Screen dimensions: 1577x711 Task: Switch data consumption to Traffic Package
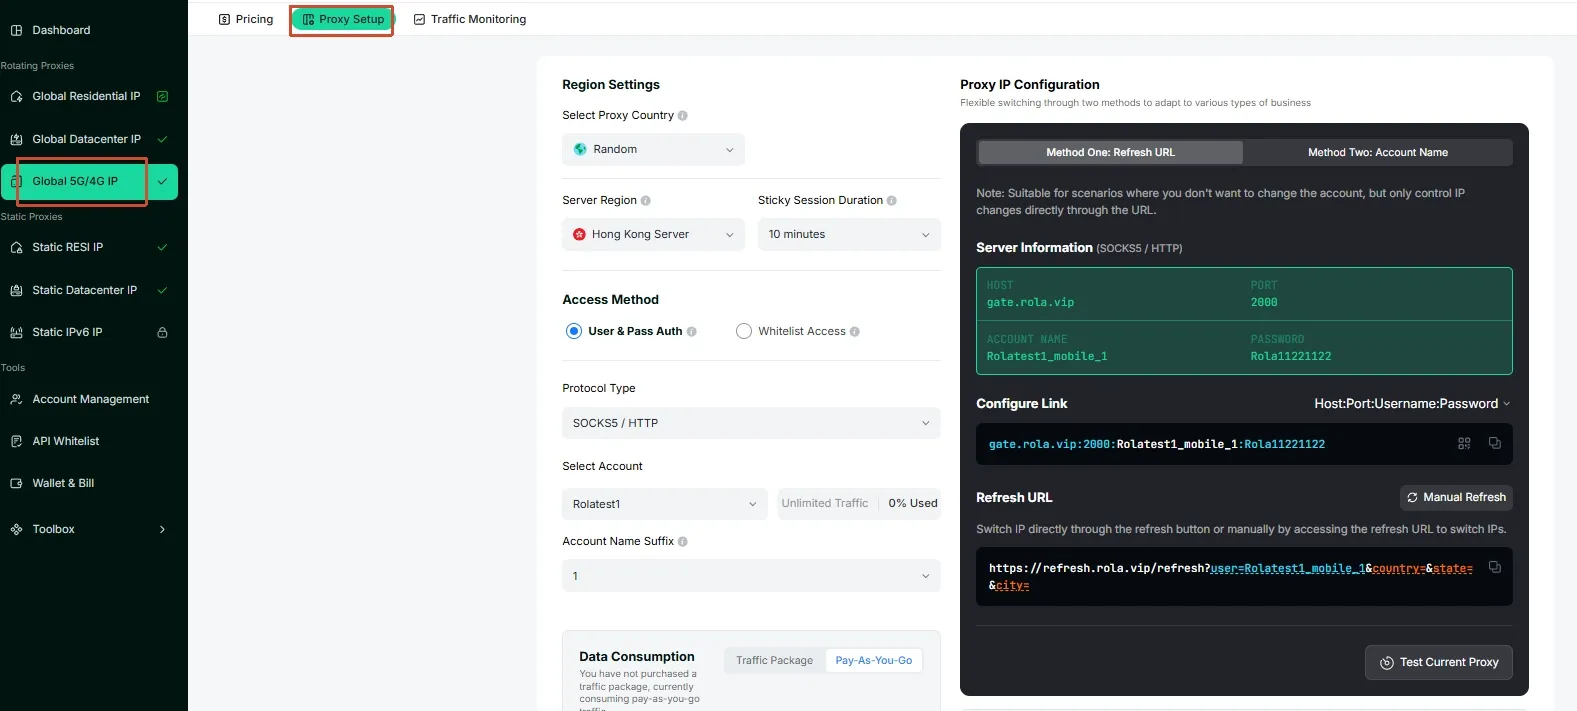[x=775, y=660]
